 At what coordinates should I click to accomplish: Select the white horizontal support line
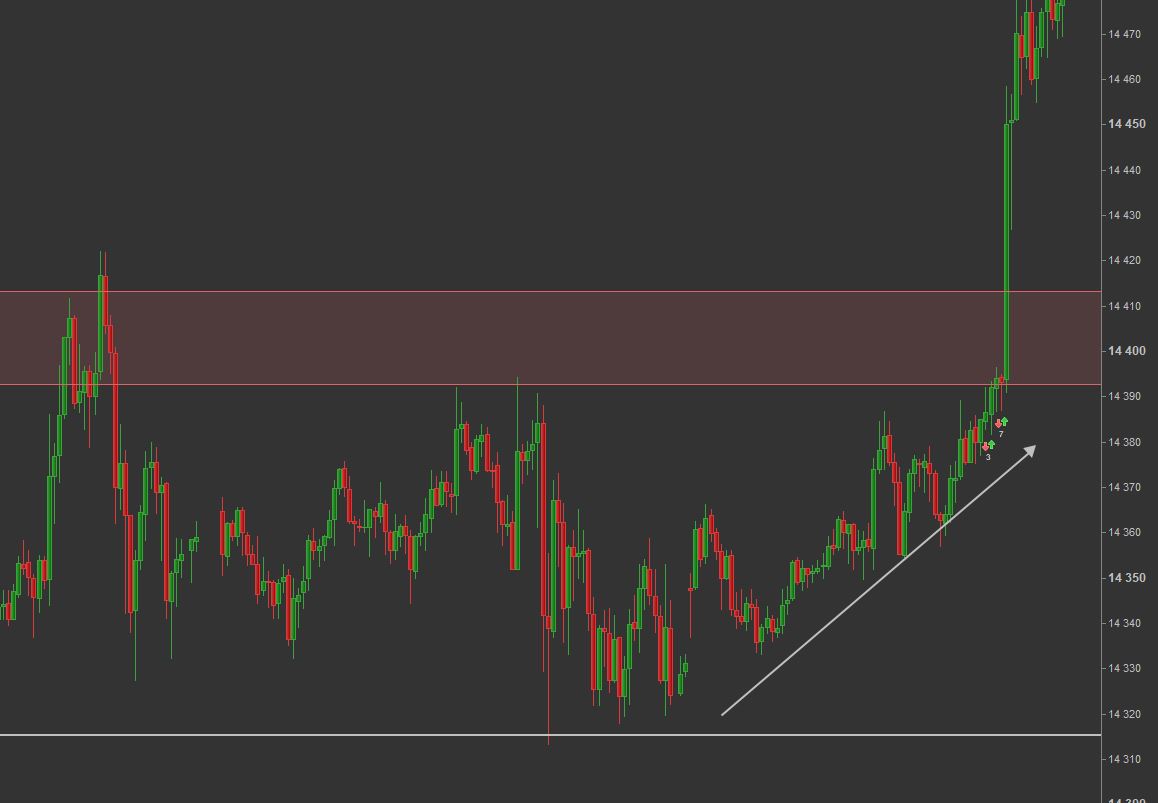point(550,735)
